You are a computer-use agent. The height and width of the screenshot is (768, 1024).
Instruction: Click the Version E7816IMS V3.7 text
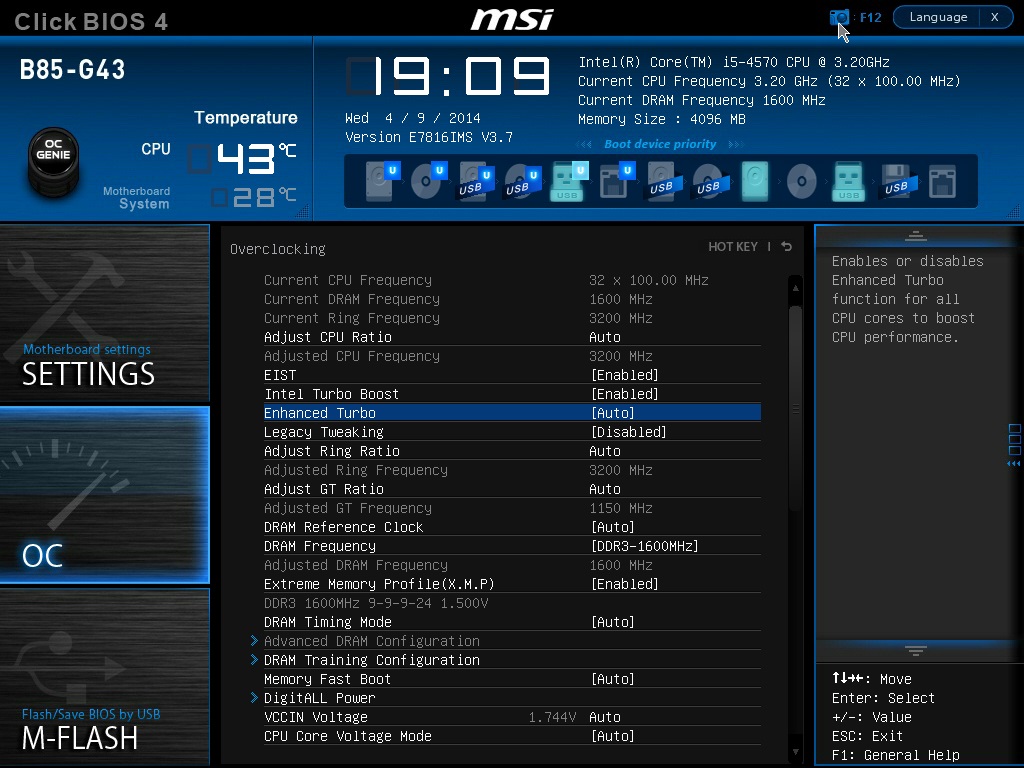(429, 137)
